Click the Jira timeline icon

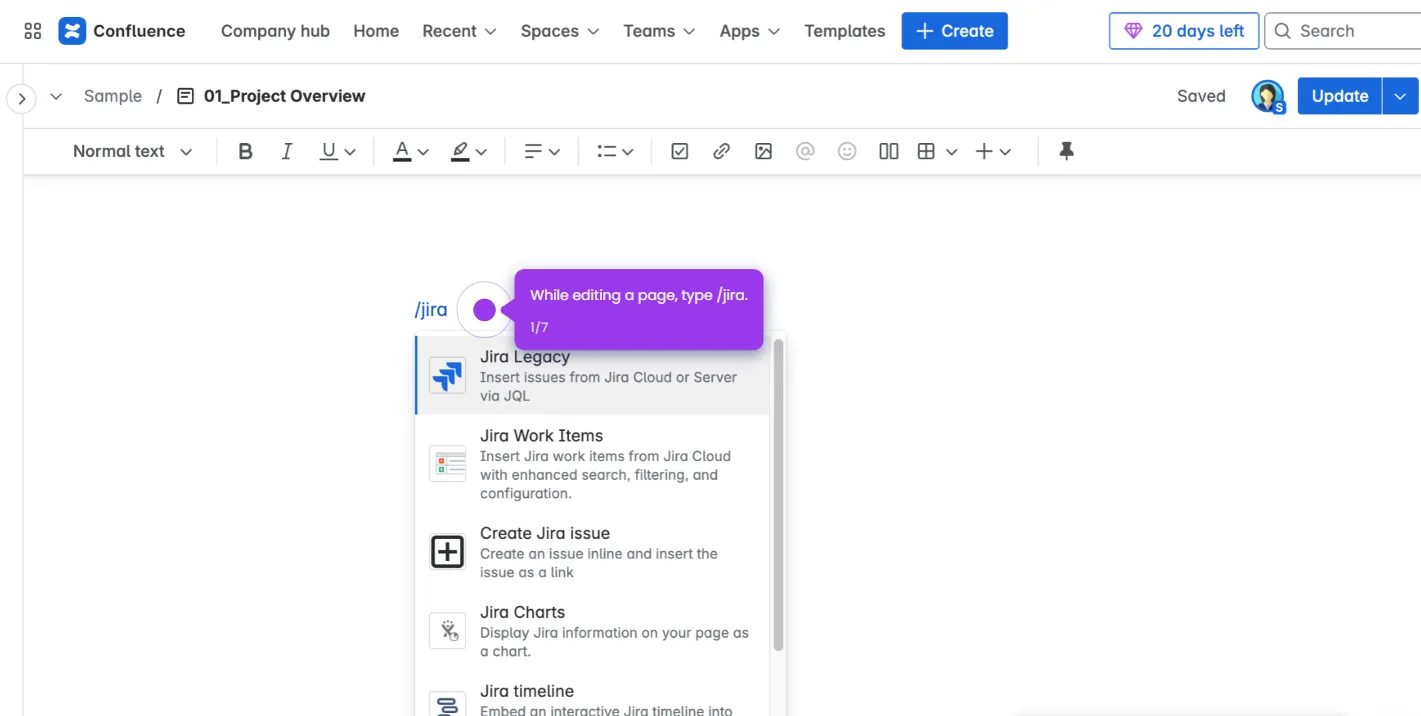pyautogui.click(x=447, y=704)
